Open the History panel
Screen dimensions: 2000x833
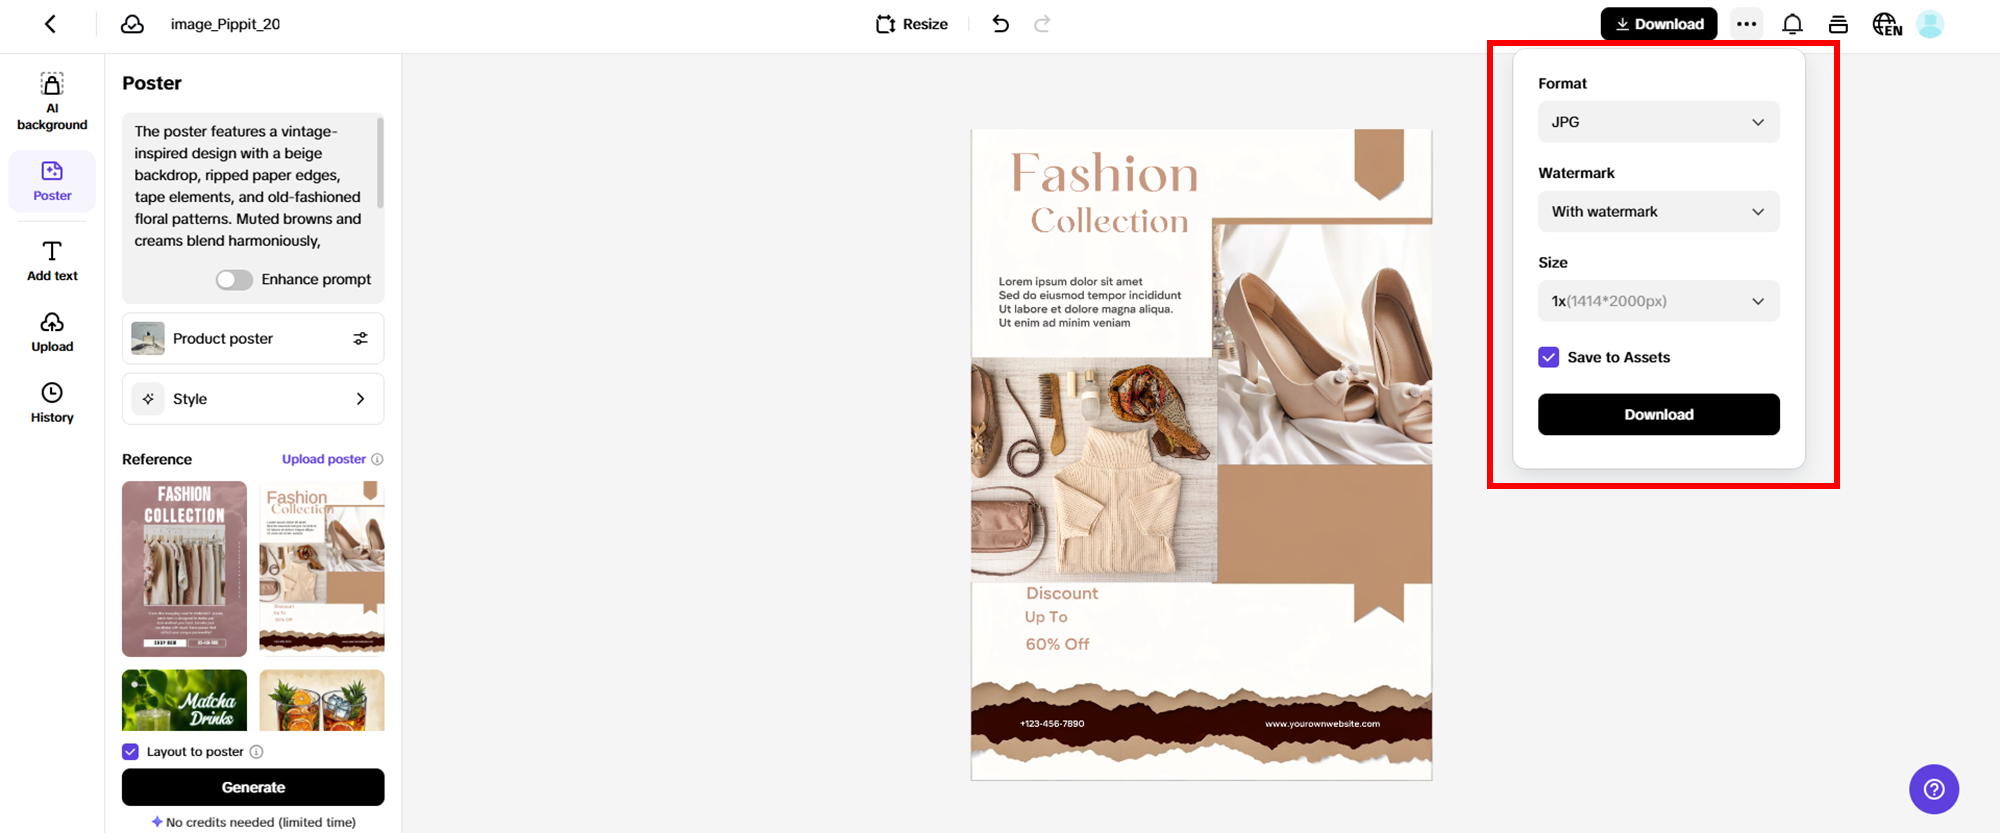(52, 403)
